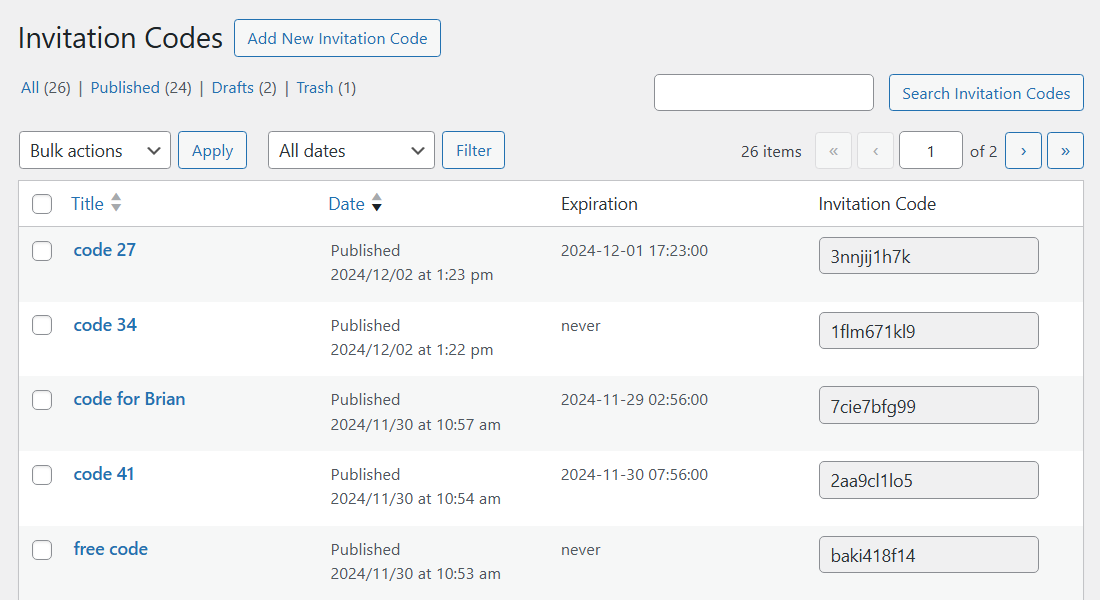This screenshot has height=600, width=1100.
Task: Click date text 2024/12/02 at 1:23 pm
Action: click(412, 274)
